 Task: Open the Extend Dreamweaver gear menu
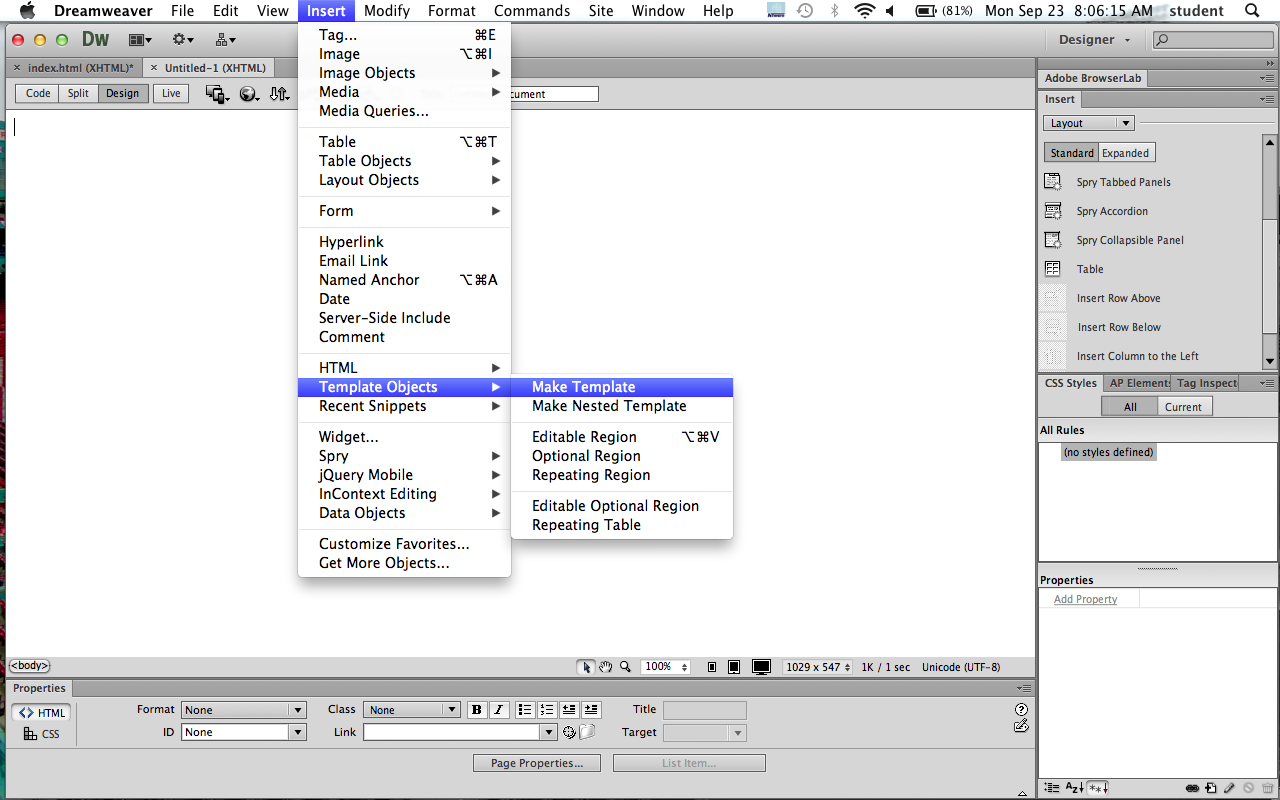pos(183,40)
